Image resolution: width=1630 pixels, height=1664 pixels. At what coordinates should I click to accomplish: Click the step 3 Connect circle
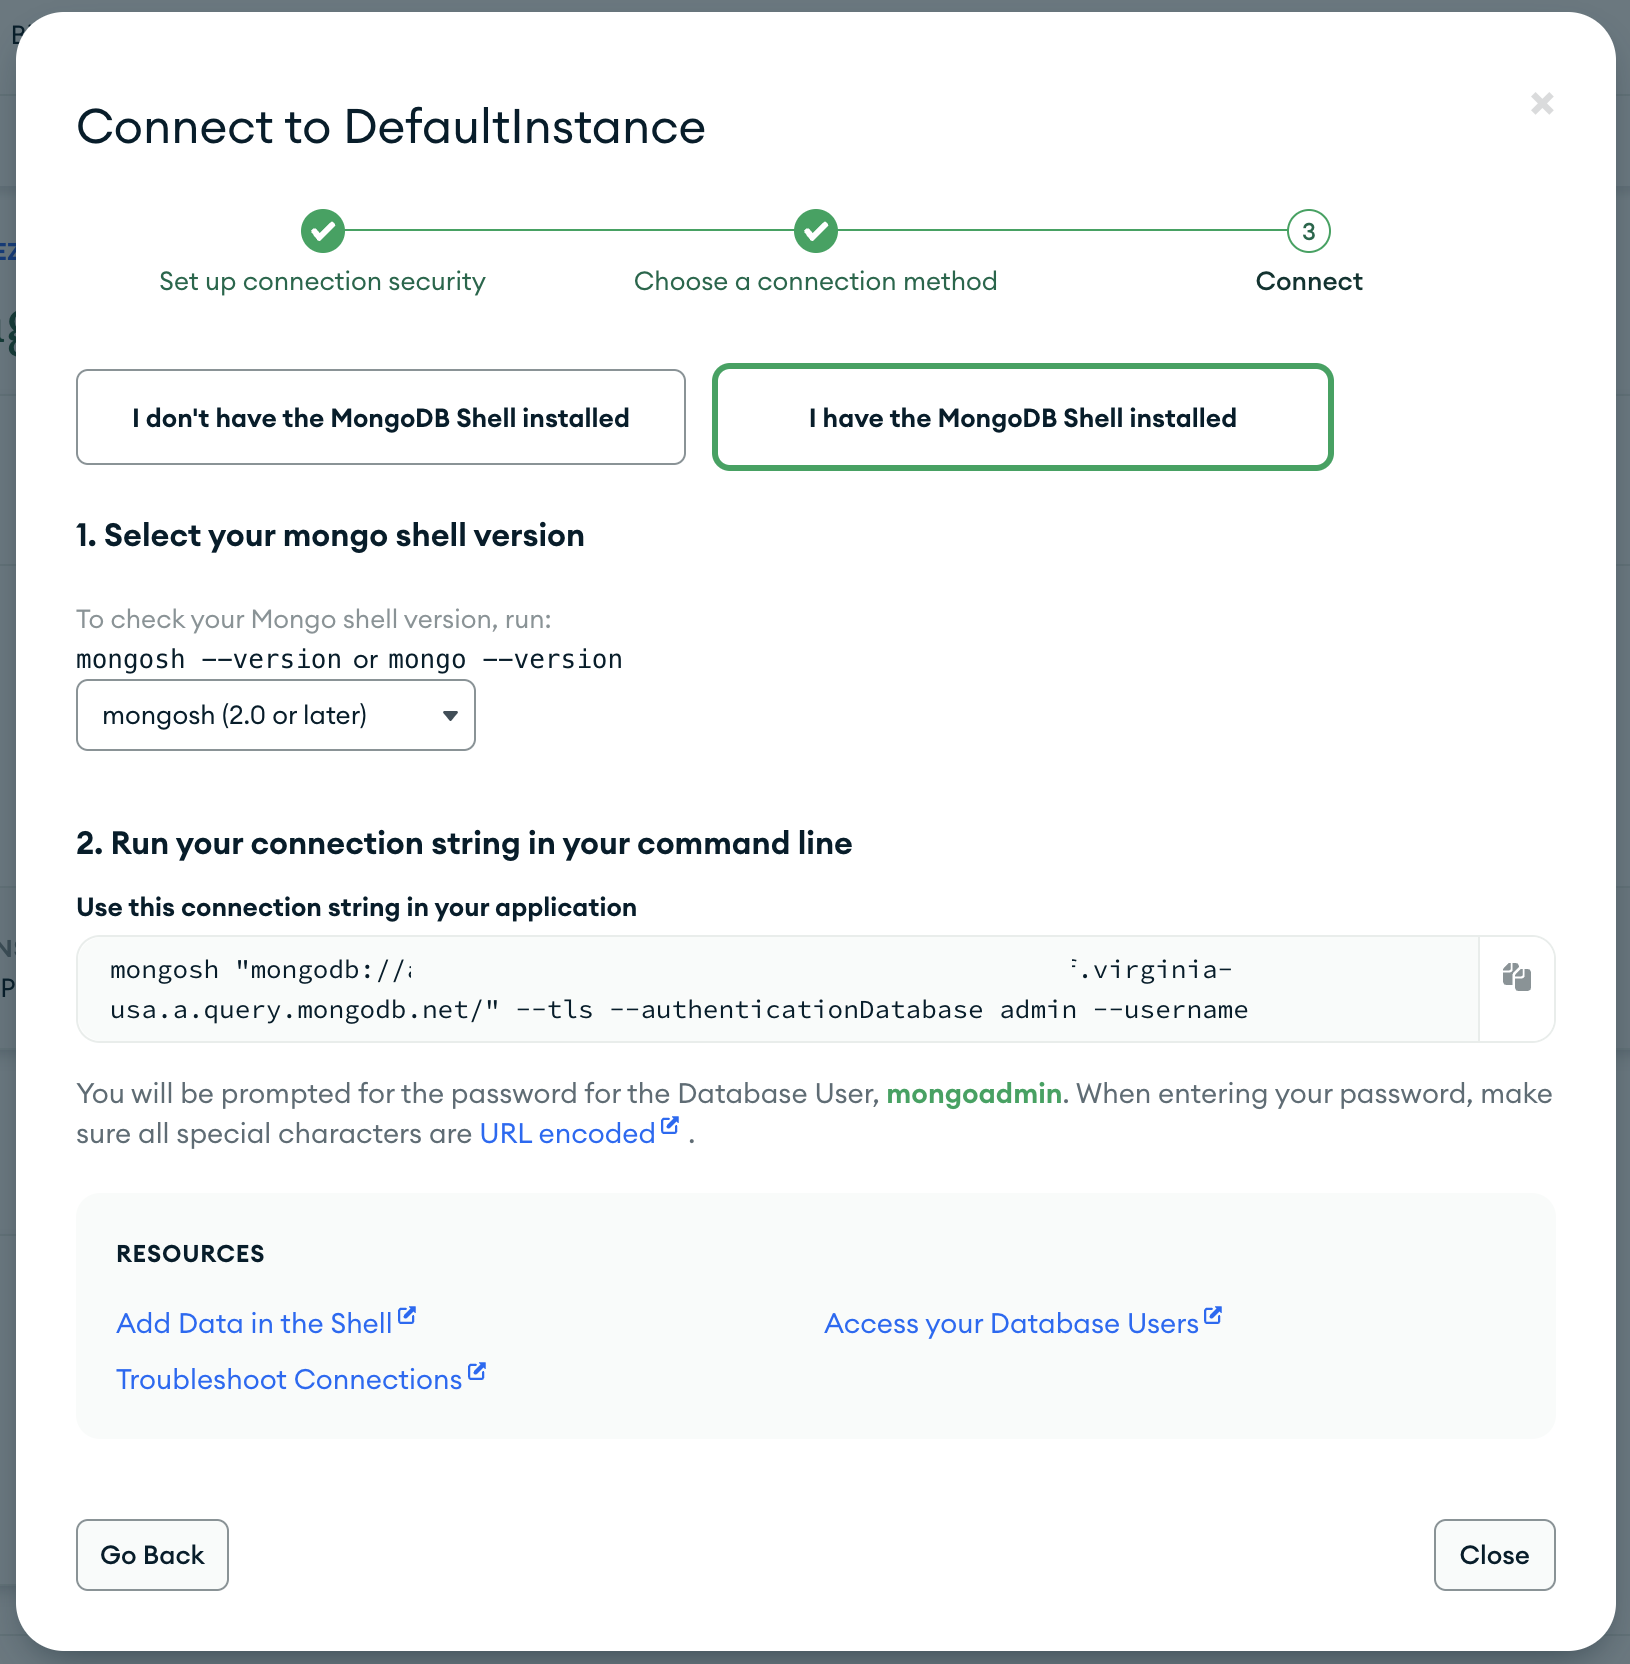point(1309,231)
